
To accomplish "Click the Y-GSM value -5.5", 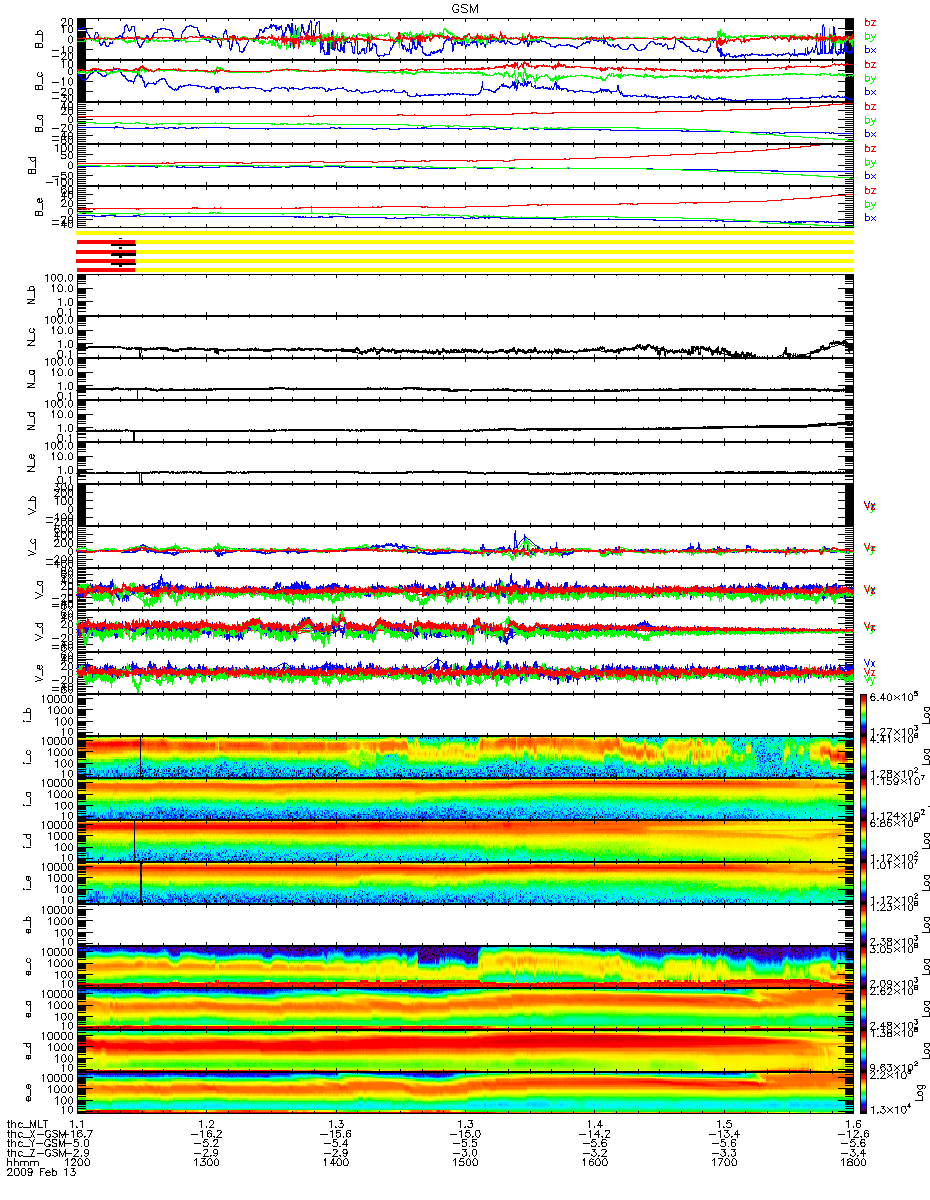I will (x=465, y=1144).
